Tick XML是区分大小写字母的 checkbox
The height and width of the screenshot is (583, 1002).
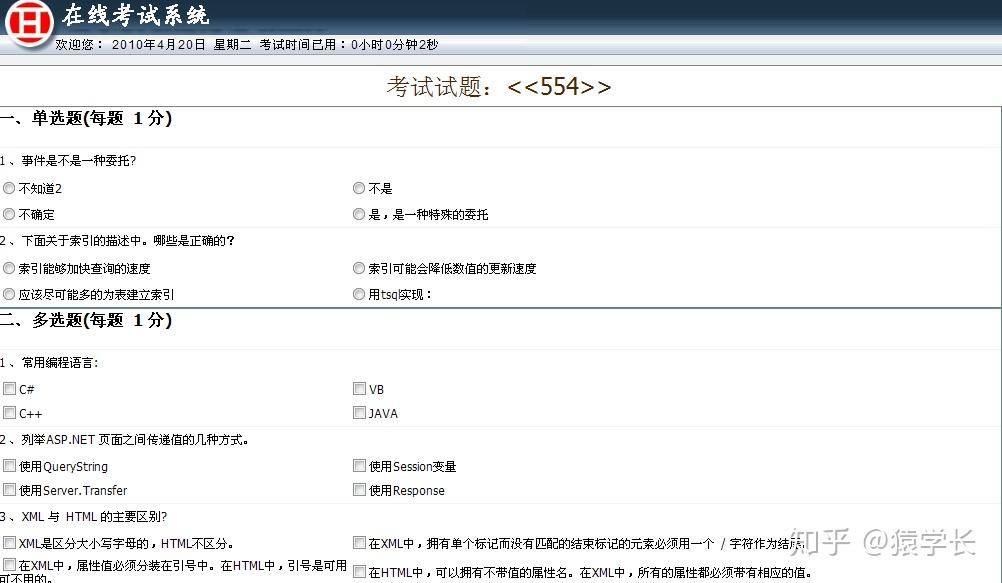pos(10,543)
